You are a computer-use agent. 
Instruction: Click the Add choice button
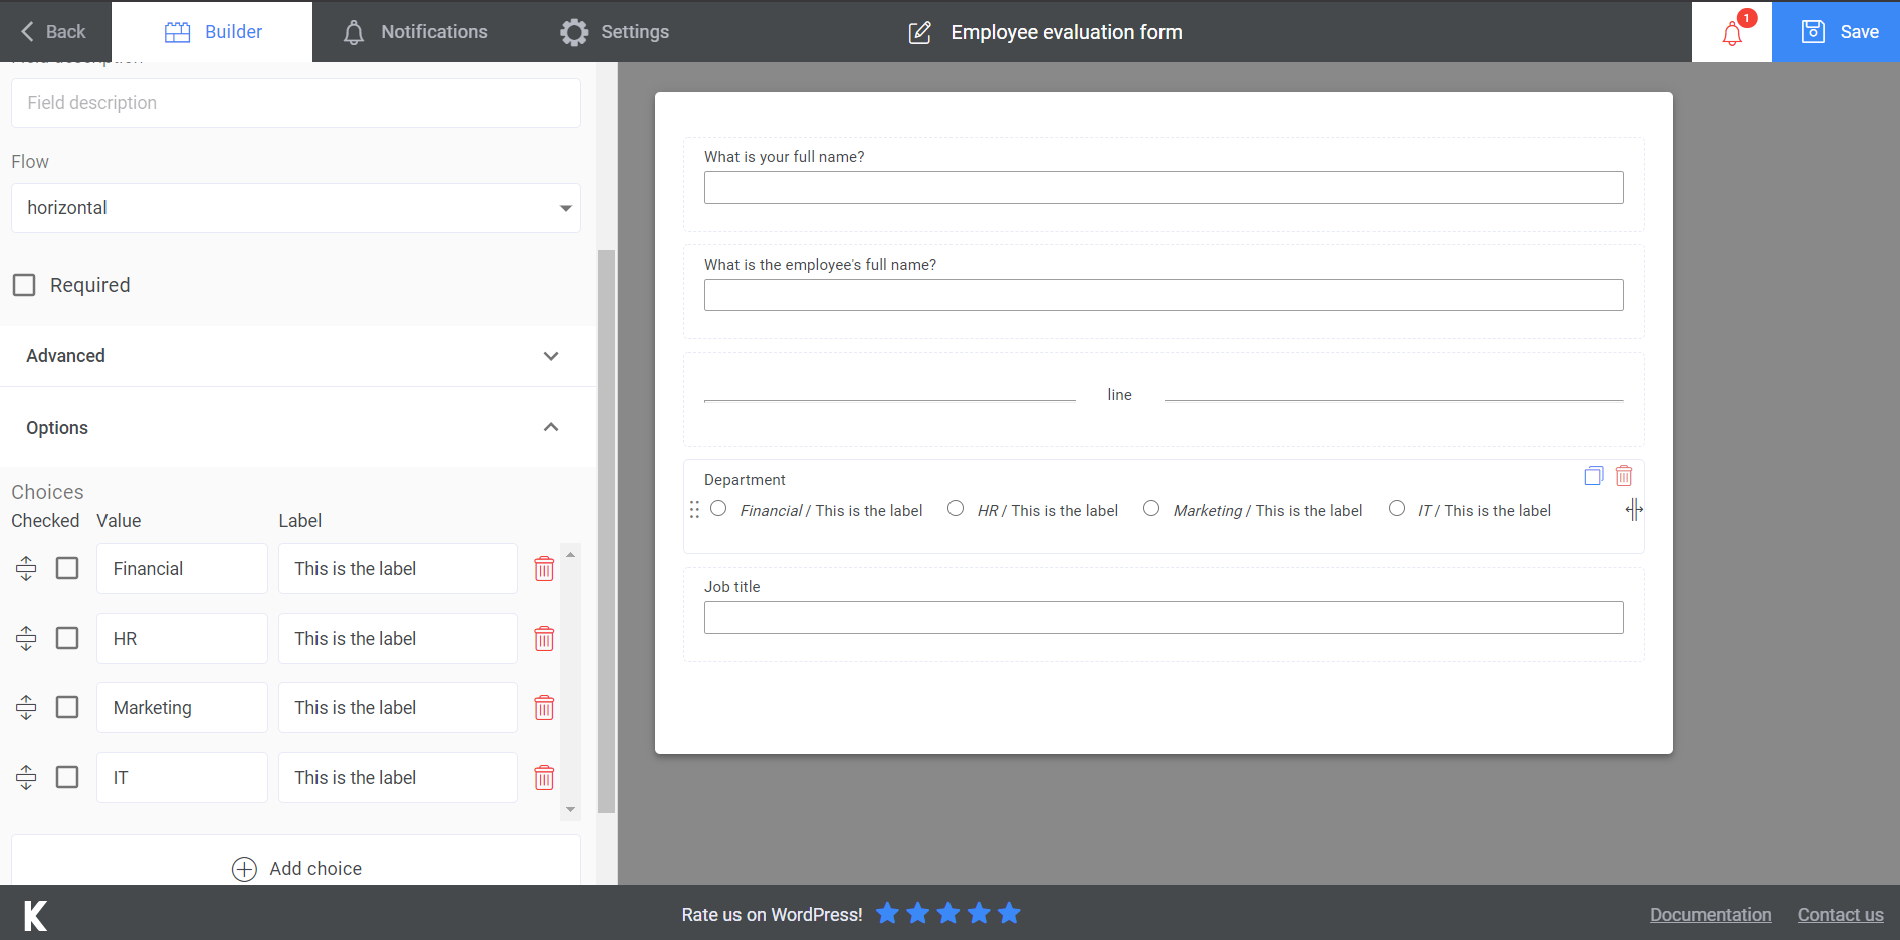click(296, 868)
